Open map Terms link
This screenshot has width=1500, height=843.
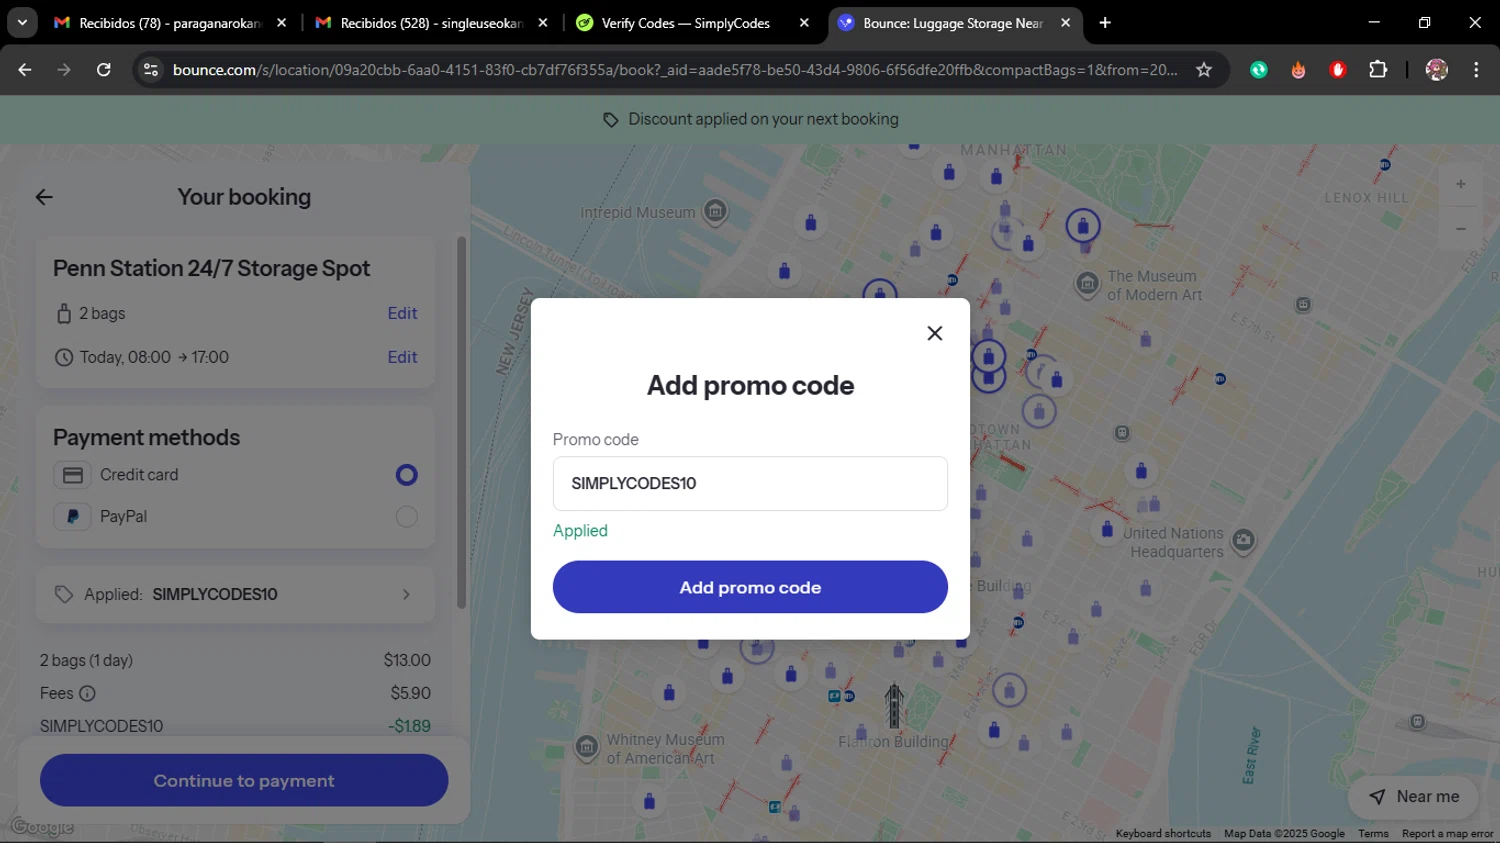[1373, 833]
